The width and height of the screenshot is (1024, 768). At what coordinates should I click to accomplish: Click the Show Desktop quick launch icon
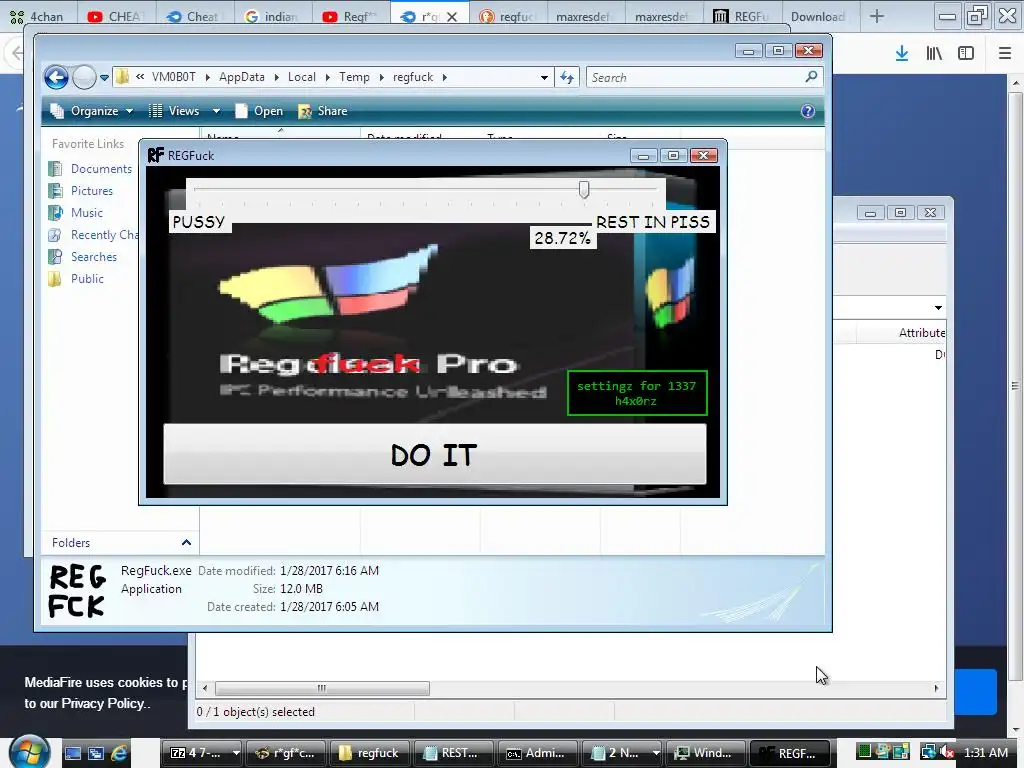(72, 753)
